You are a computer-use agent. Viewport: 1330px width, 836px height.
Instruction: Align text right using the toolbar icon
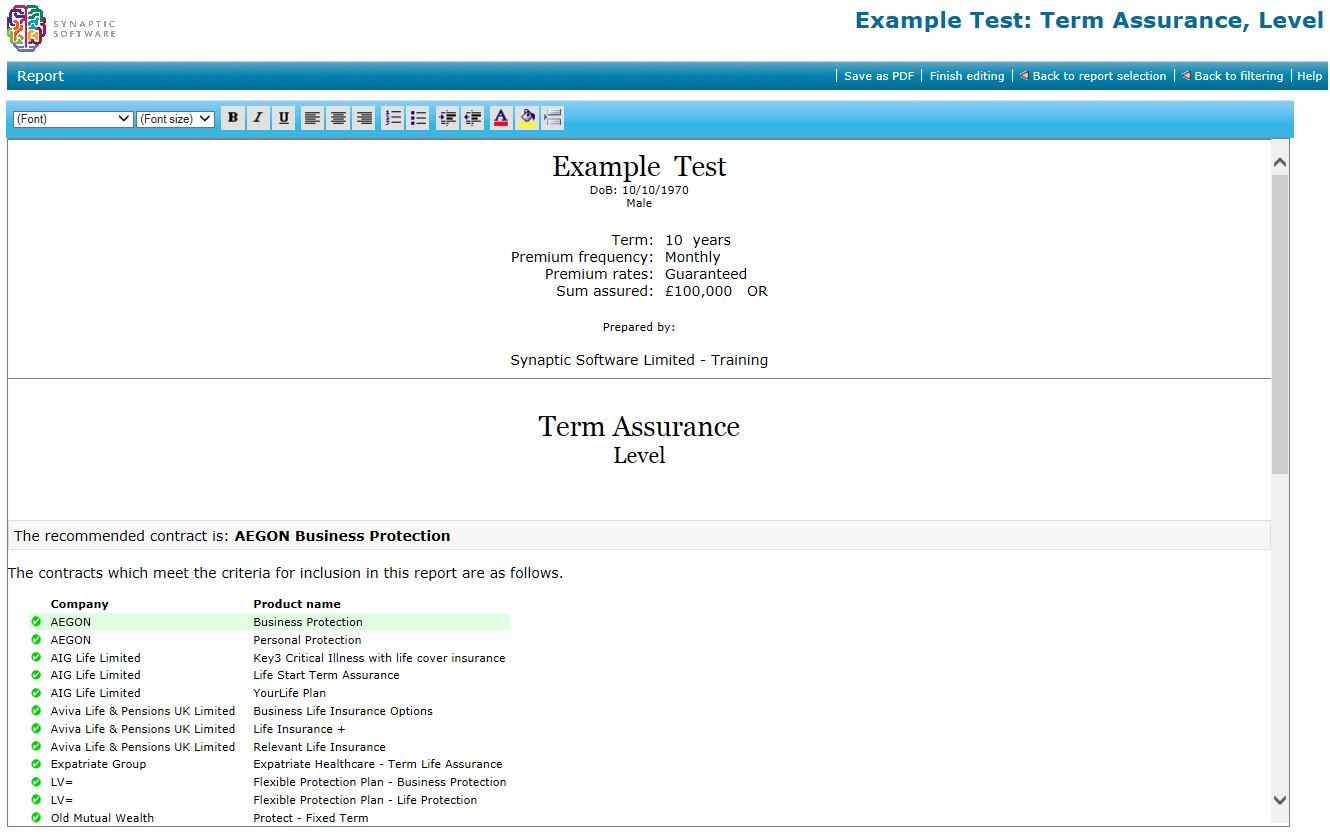point(364,118)
